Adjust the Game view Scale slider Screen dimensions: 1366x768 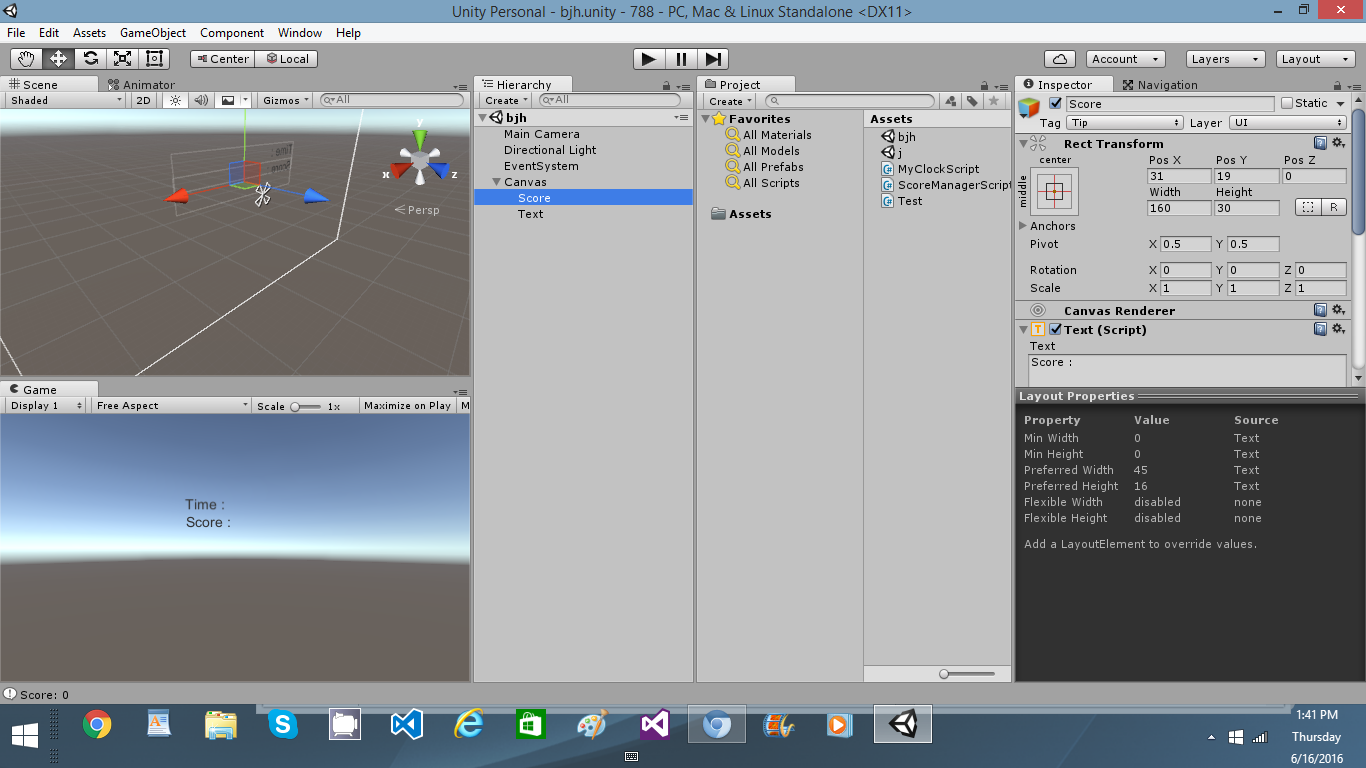pyautogui.click(x=306, y=406)
